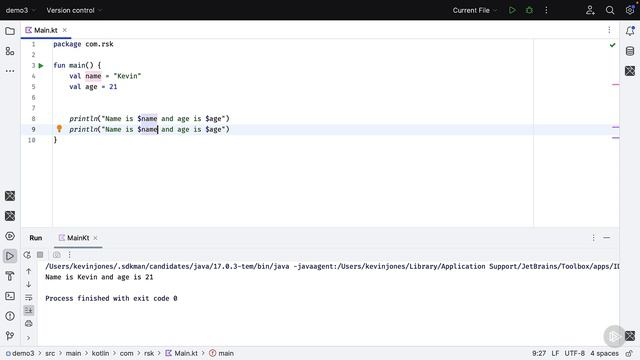
Task: Close the Main.kt editor tab
Action: (x=64, y=30)
